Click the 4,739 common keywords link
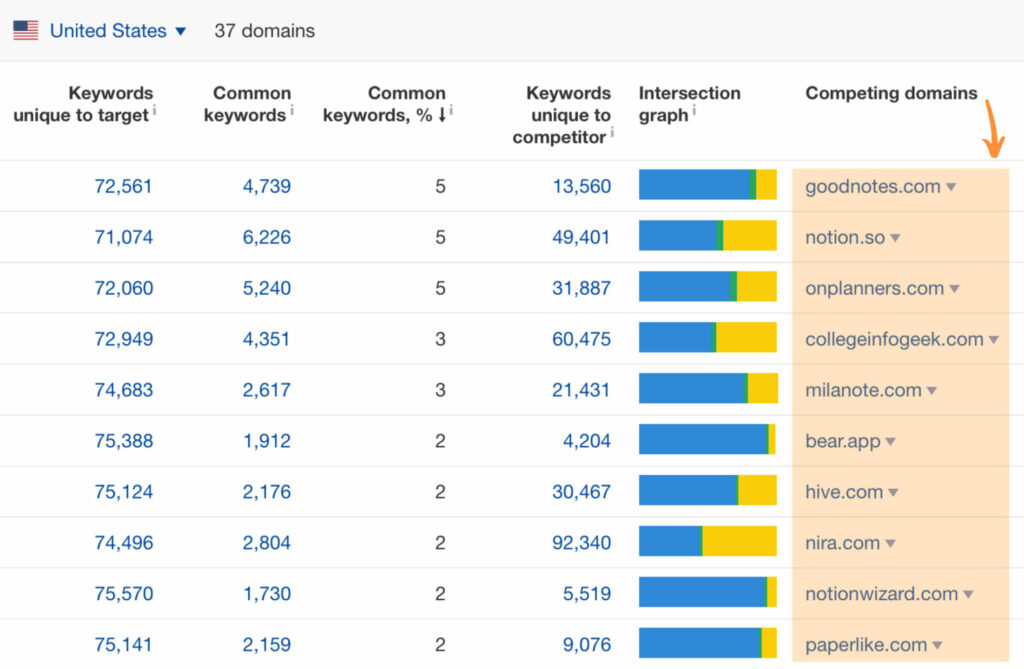 (266, 186)
